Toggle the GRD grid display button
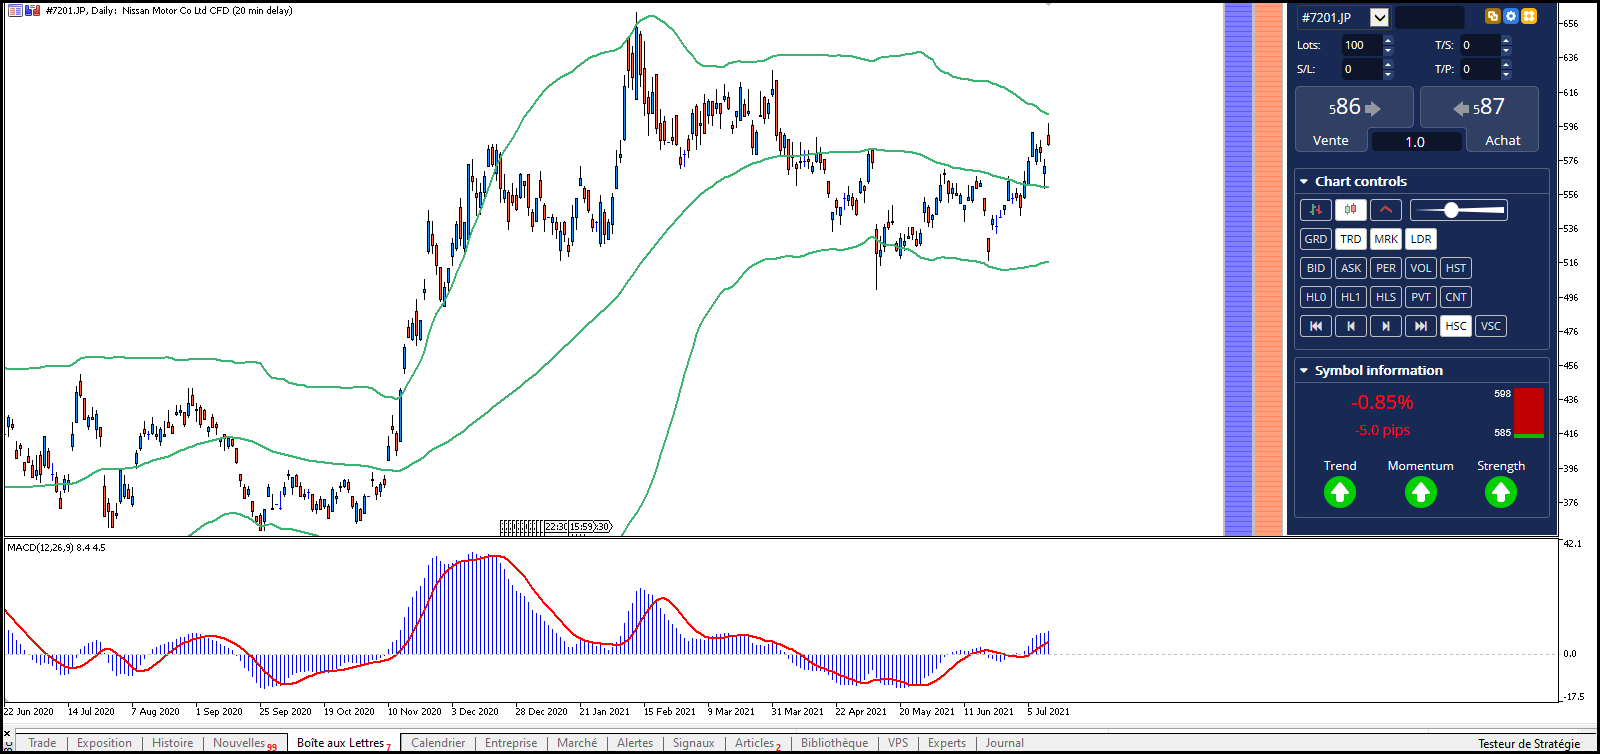The width and height of the screenshot is (1600, 754). [1316, 239]
